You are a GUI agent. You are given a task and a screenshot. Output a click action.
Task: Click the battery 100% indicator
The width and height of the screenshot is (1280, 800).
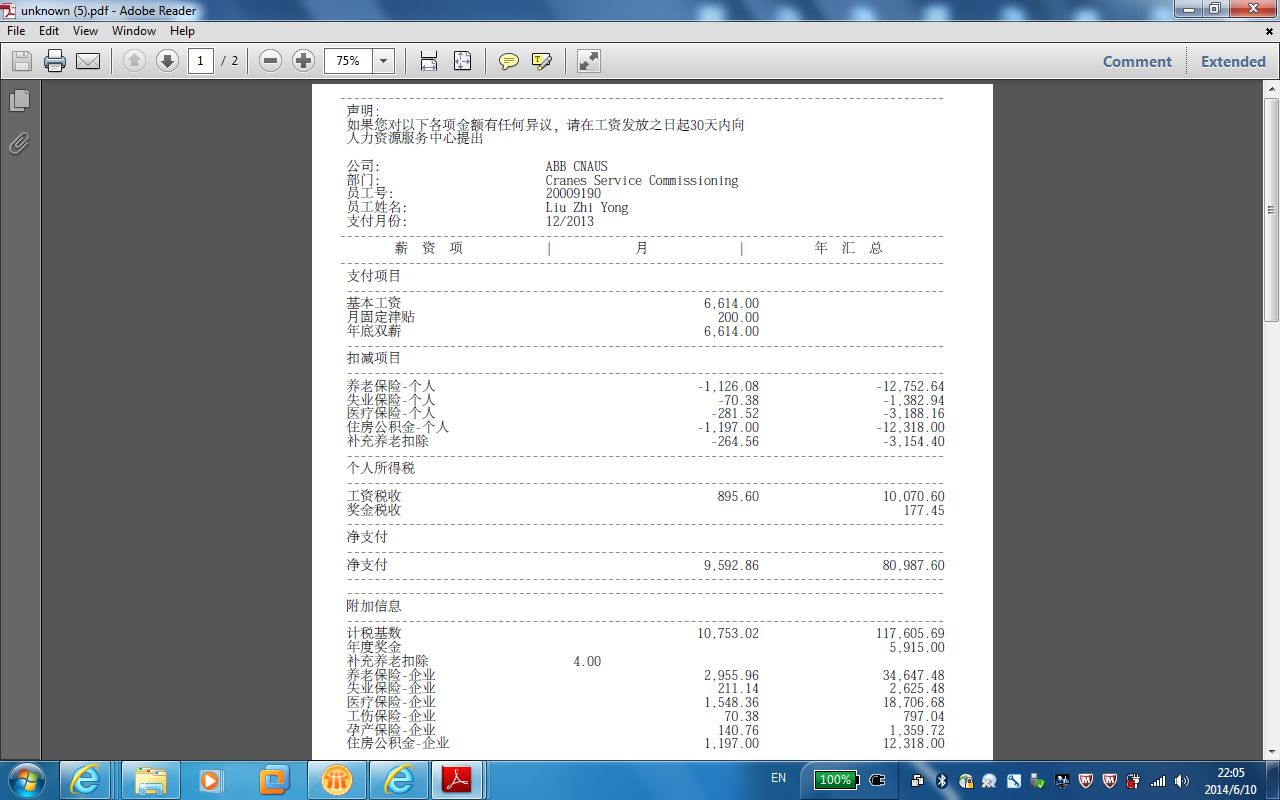(x=834, y=780)
